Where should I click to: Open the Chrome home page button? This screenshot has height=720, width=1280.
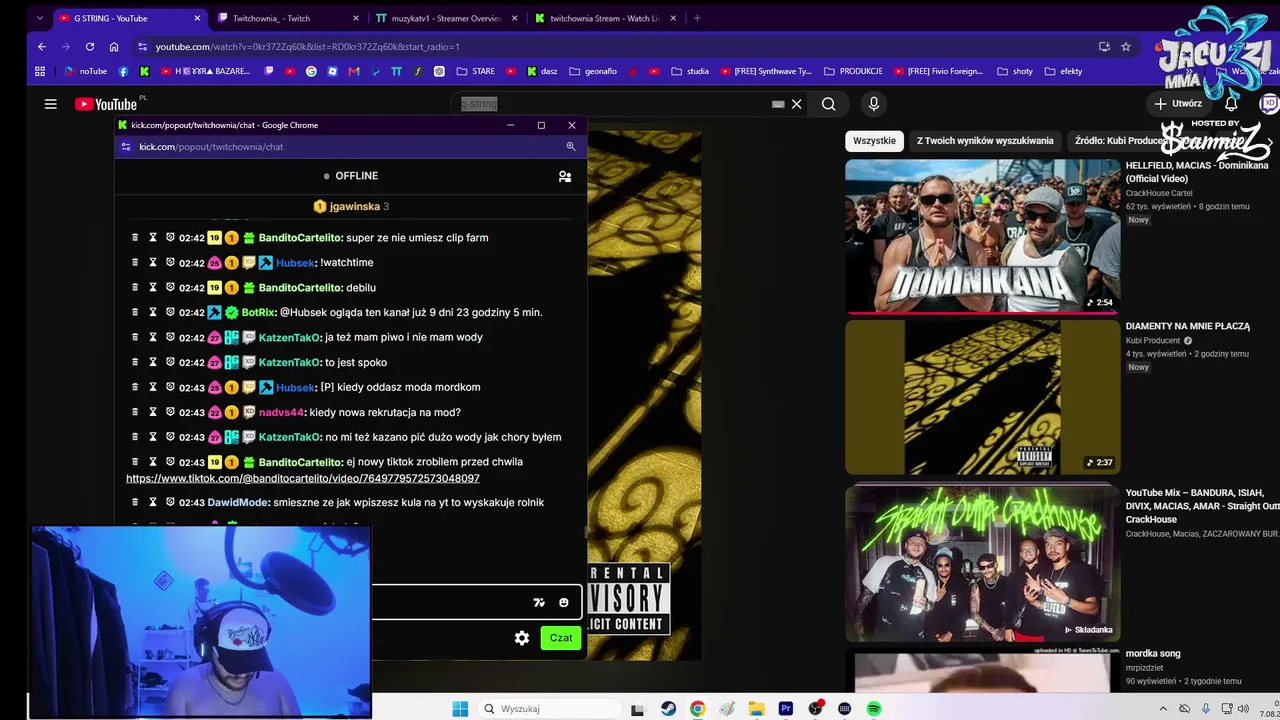[x=114, y=47]
